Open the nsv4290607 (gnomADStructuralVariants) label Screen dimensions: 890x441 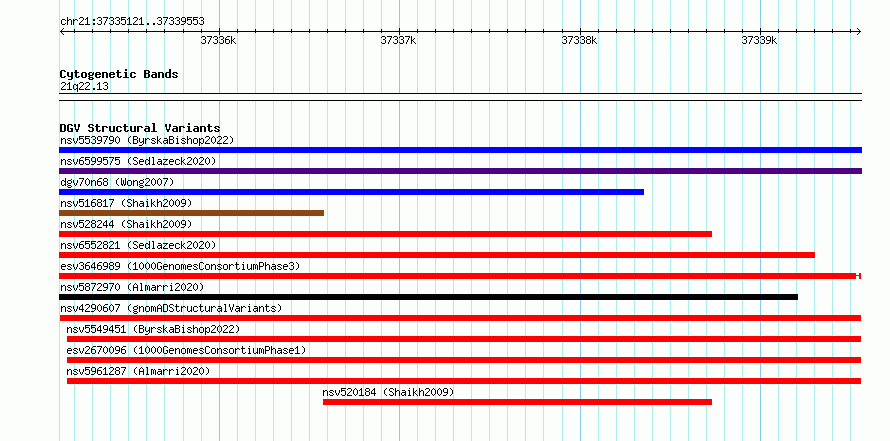coord(171,308)
